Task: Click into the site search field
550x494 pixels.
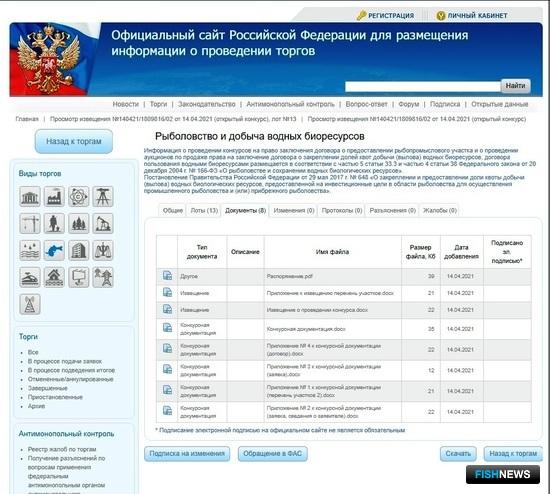Action: [x=423, y=86]
